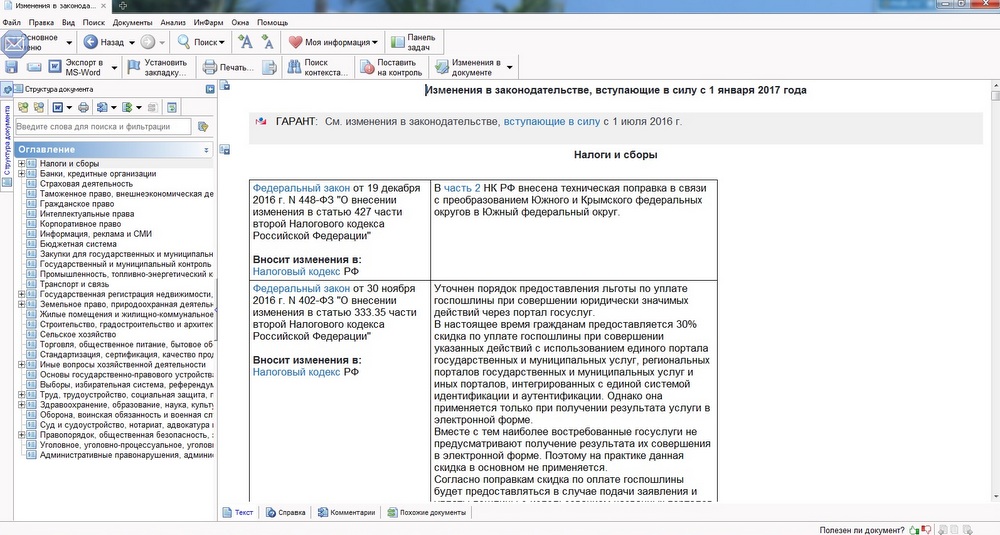The width and height of the screenshot is (1000, 535).
Task: Click collapse-all tree icon in structure panel
Action: coord(39,107)
